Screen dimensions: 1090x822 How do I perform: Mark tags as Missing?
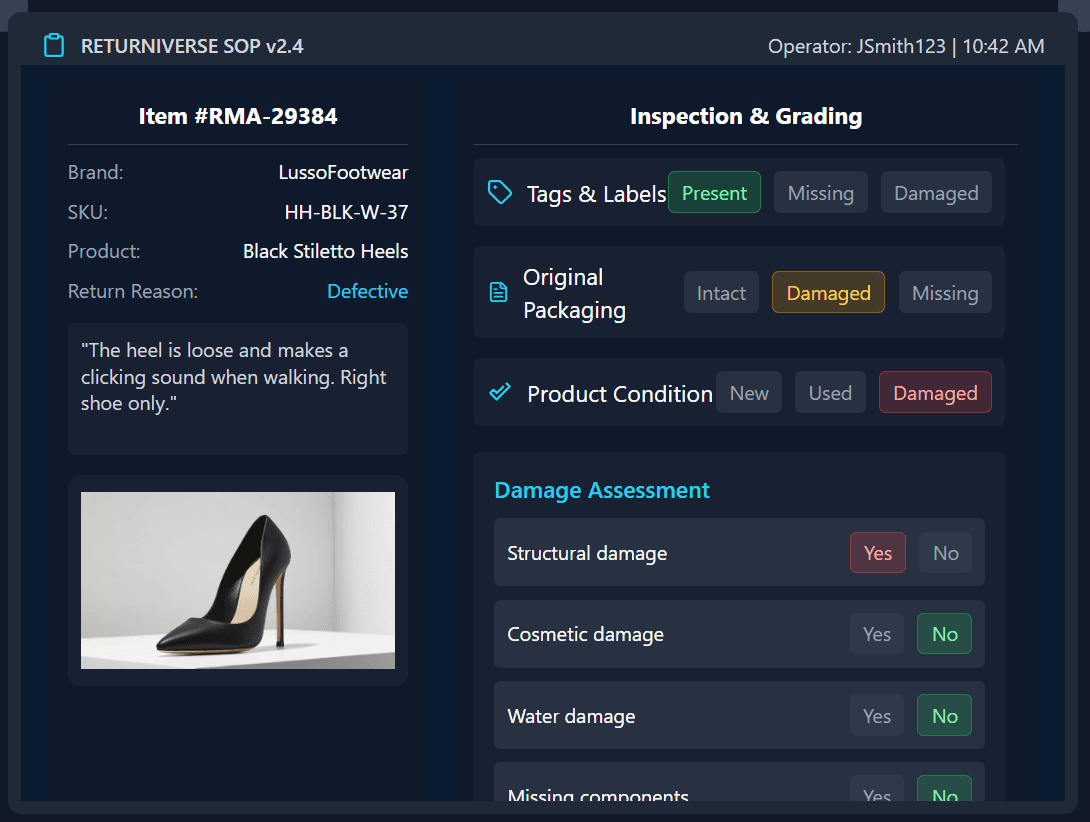point(820,192)
